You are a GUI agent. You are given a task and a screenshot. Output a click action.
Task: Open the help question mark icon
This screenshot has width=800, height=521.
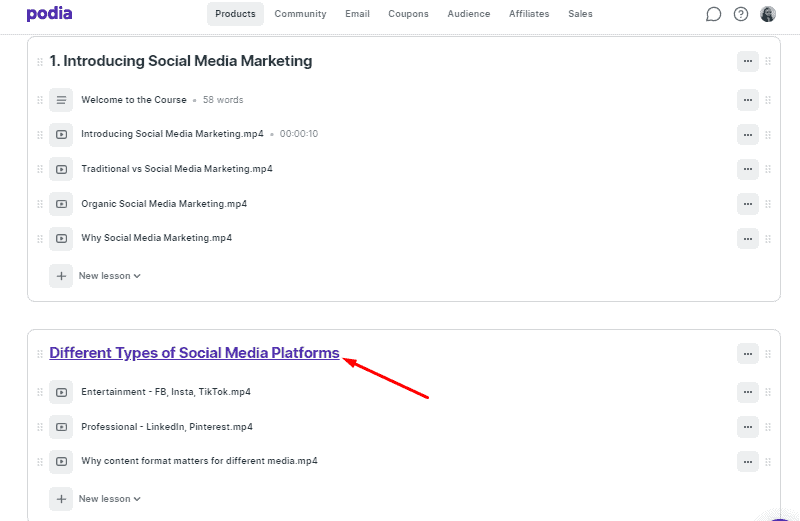pos(741,14)
